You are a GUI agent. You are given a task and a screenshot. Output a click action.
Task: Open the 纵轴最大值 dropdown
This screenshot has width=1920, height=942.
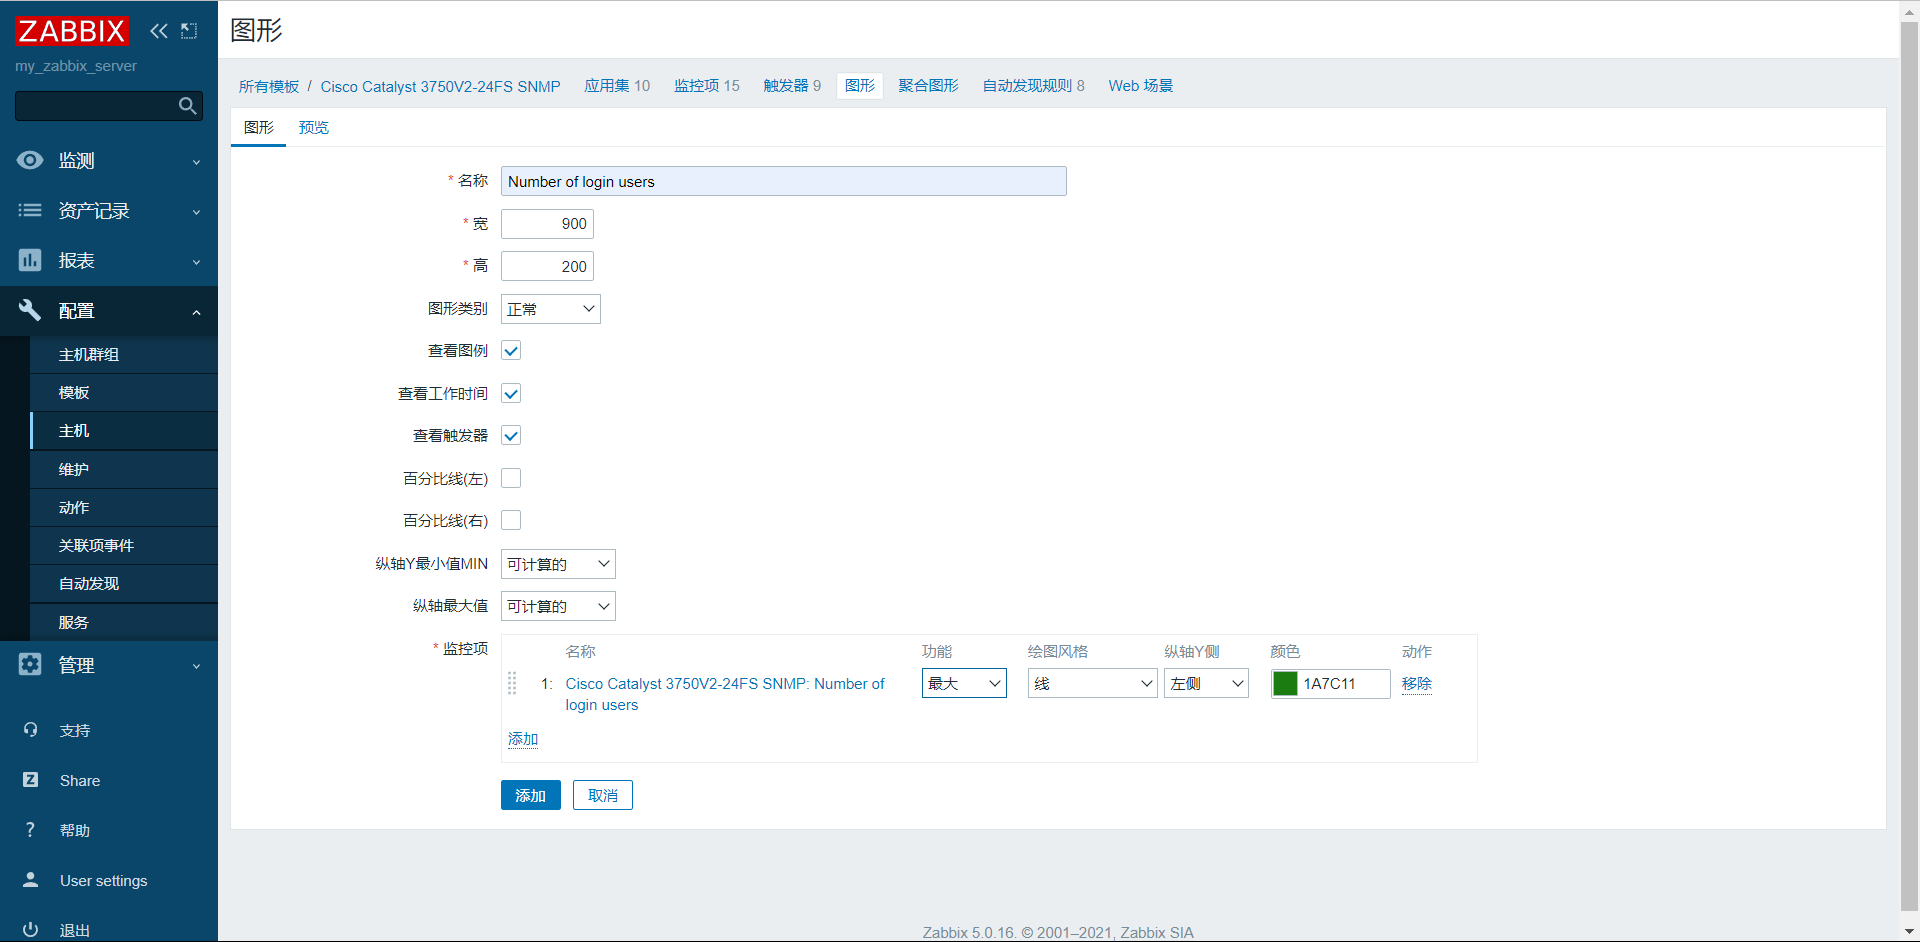[558, 606]
